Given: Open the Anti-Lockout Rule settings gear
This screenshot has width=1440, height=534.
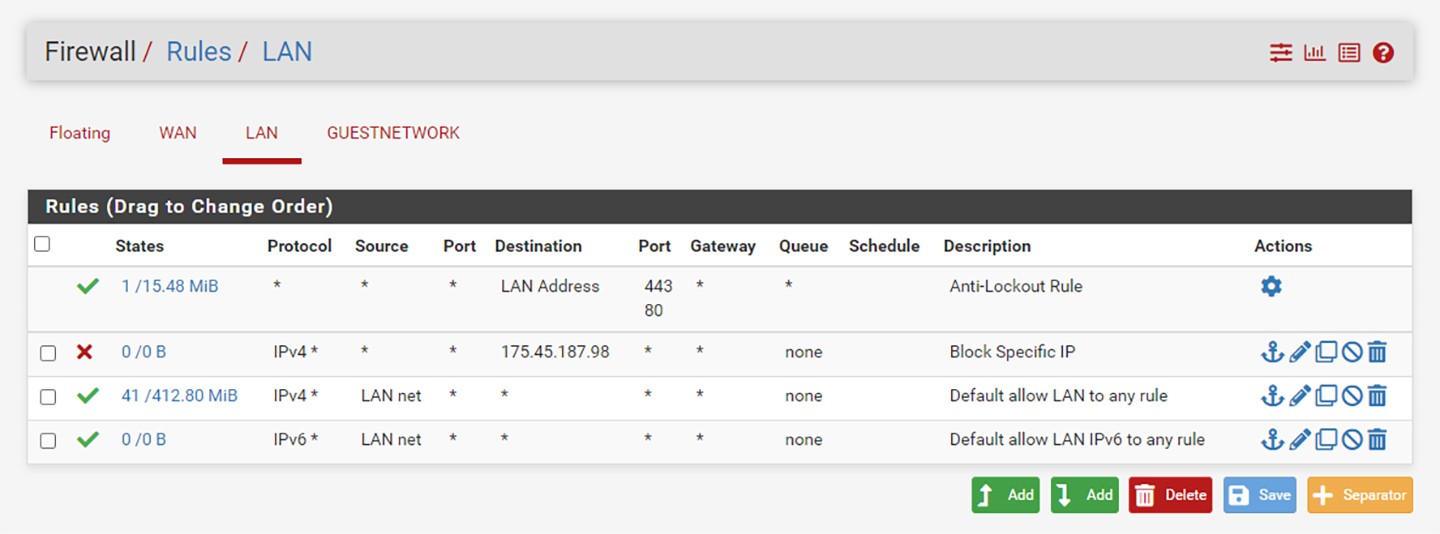Looking at the screenshot, I should coord(1271,287).
